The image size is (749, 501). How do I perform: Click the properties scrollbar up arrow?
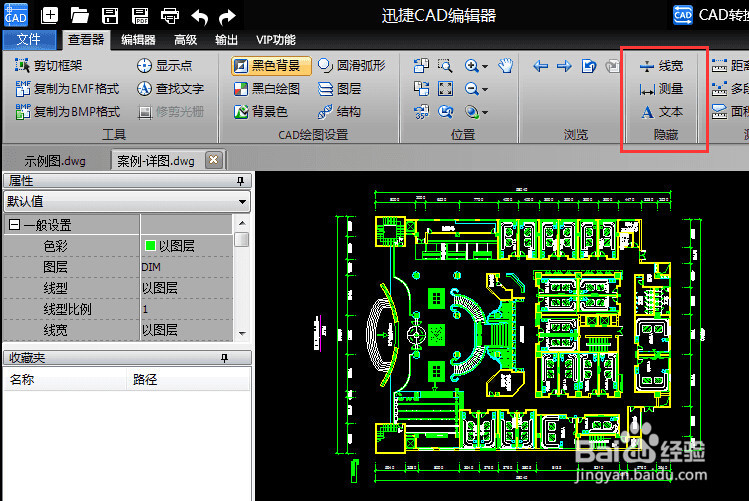242,223
